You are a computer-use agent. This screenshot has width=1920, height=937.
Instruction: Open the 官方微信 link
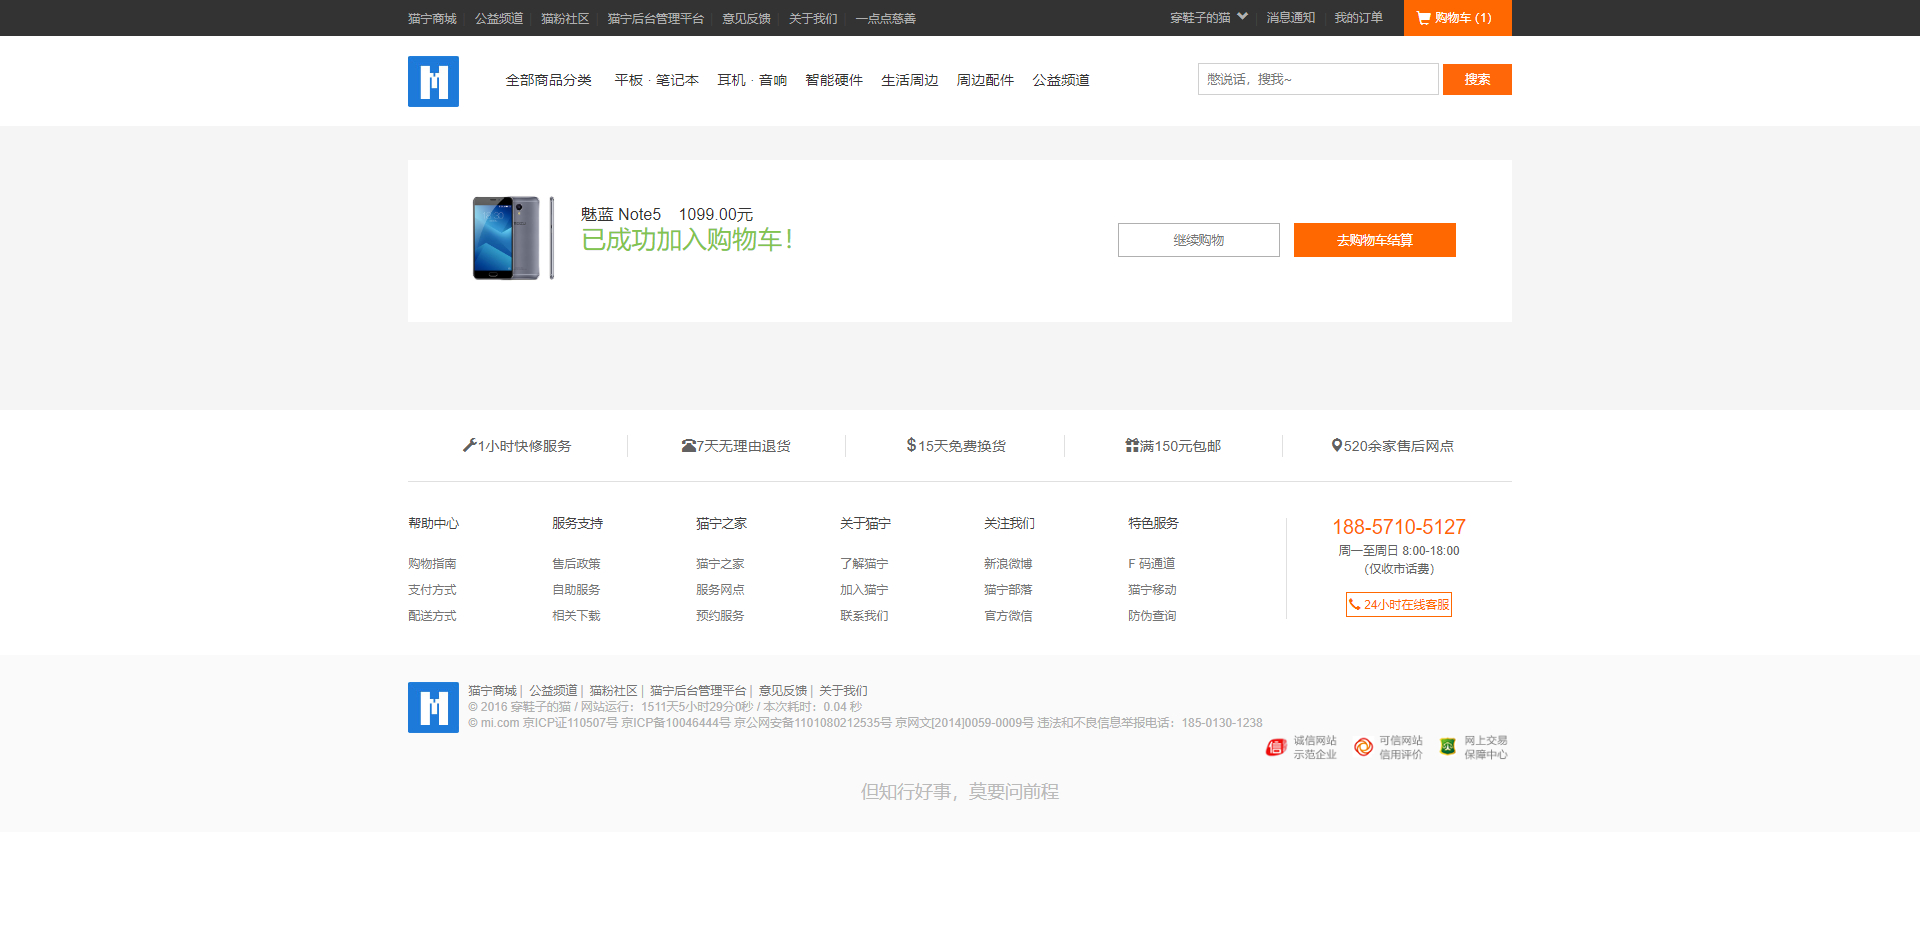1008,616
